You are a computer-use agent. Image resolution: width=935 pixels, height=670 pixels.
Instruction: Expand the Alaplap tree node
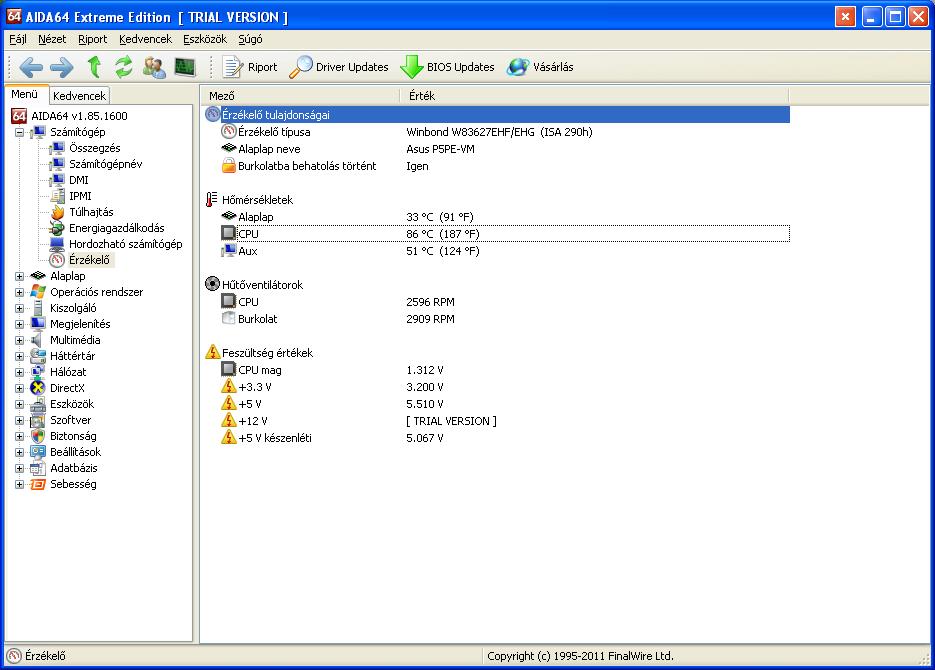pos(20,277)
